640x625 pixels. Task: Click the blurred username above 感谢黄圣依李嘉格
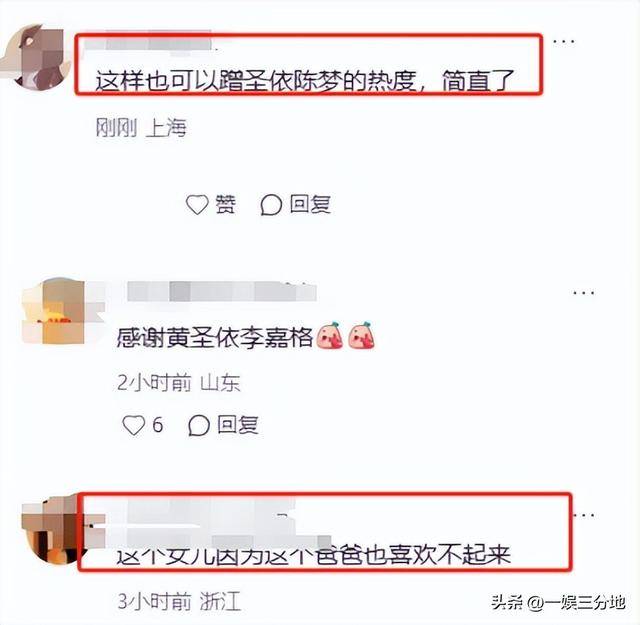222,292
